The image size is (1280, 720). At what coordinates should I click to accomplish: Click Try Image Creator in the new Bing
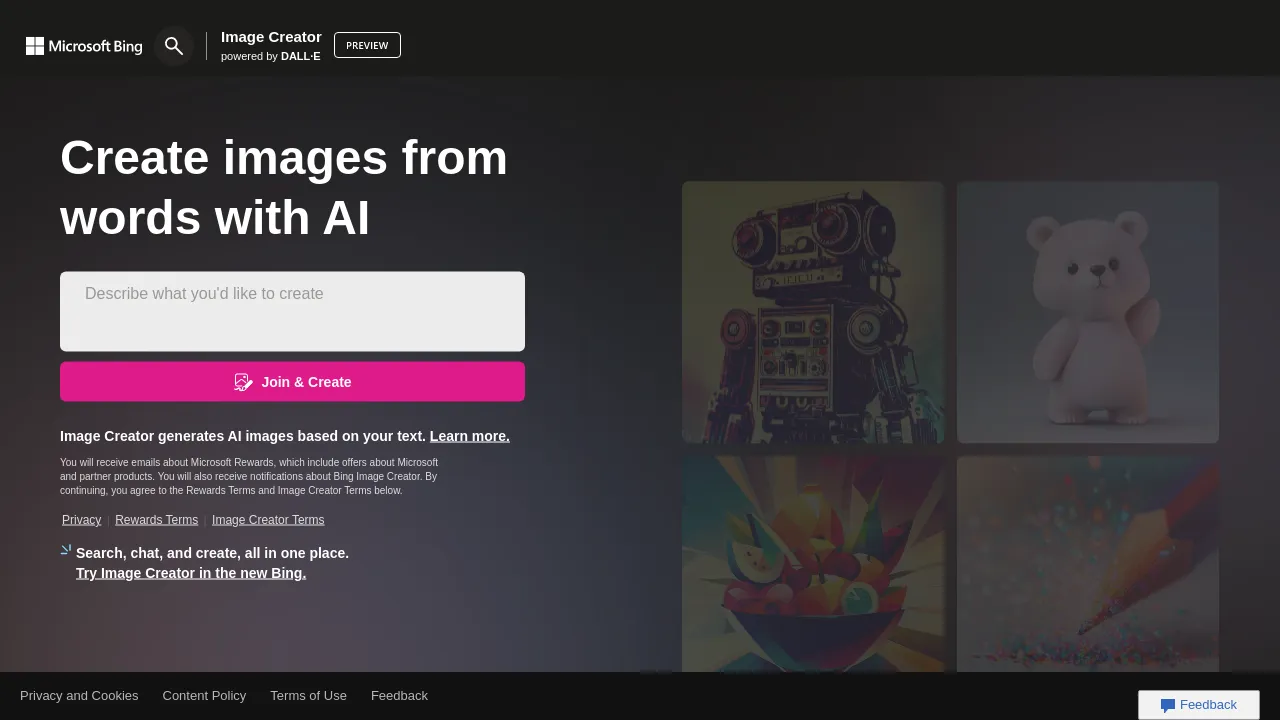(190, 573)
